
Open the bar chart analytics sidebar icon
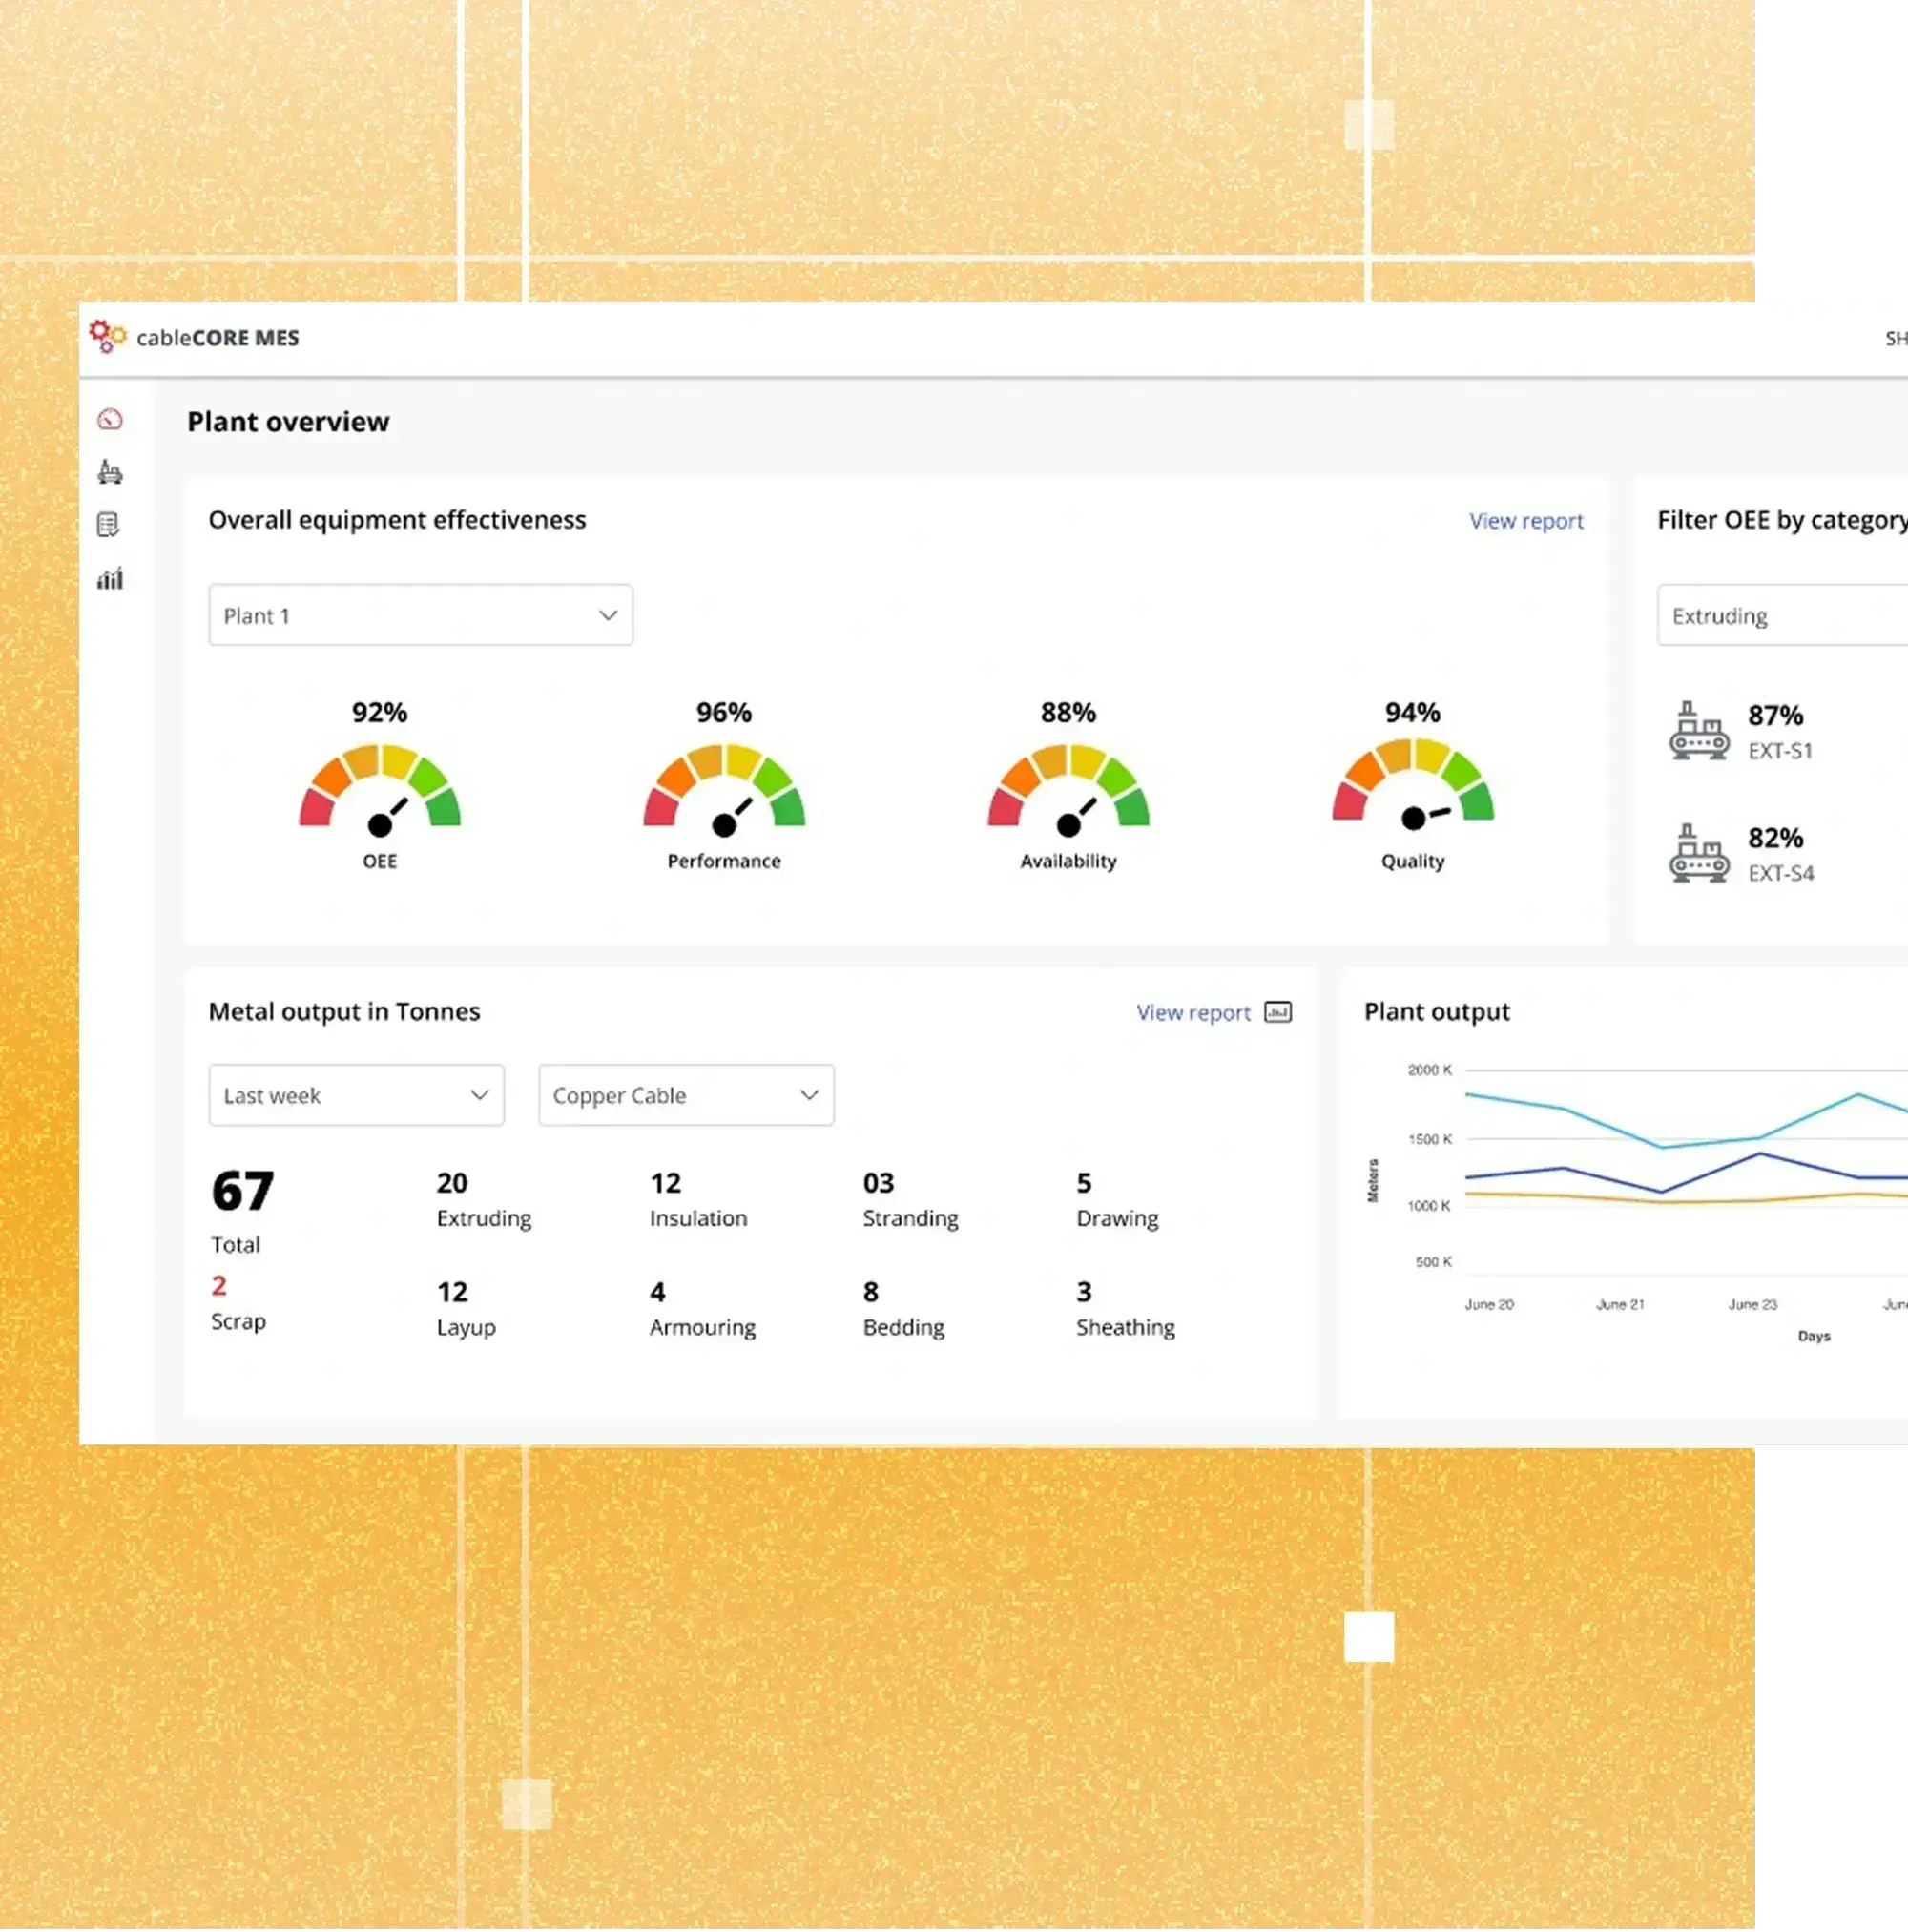click(x=110, y=578)
